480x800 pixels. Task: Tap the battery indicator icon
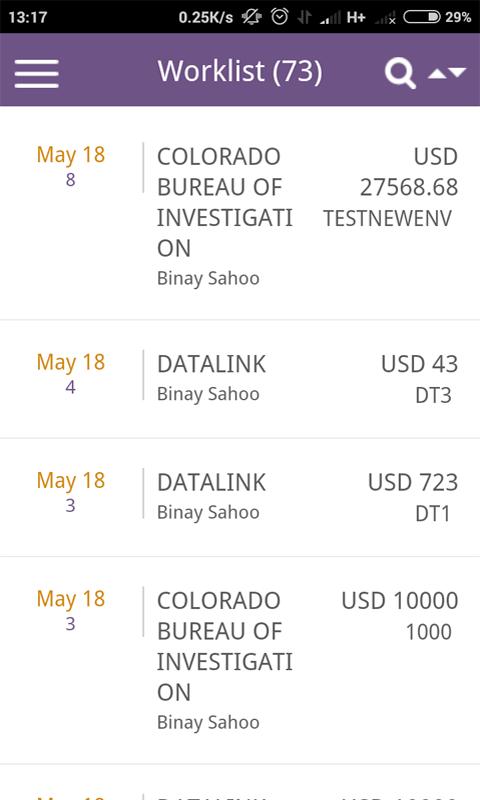pos(422,17)
